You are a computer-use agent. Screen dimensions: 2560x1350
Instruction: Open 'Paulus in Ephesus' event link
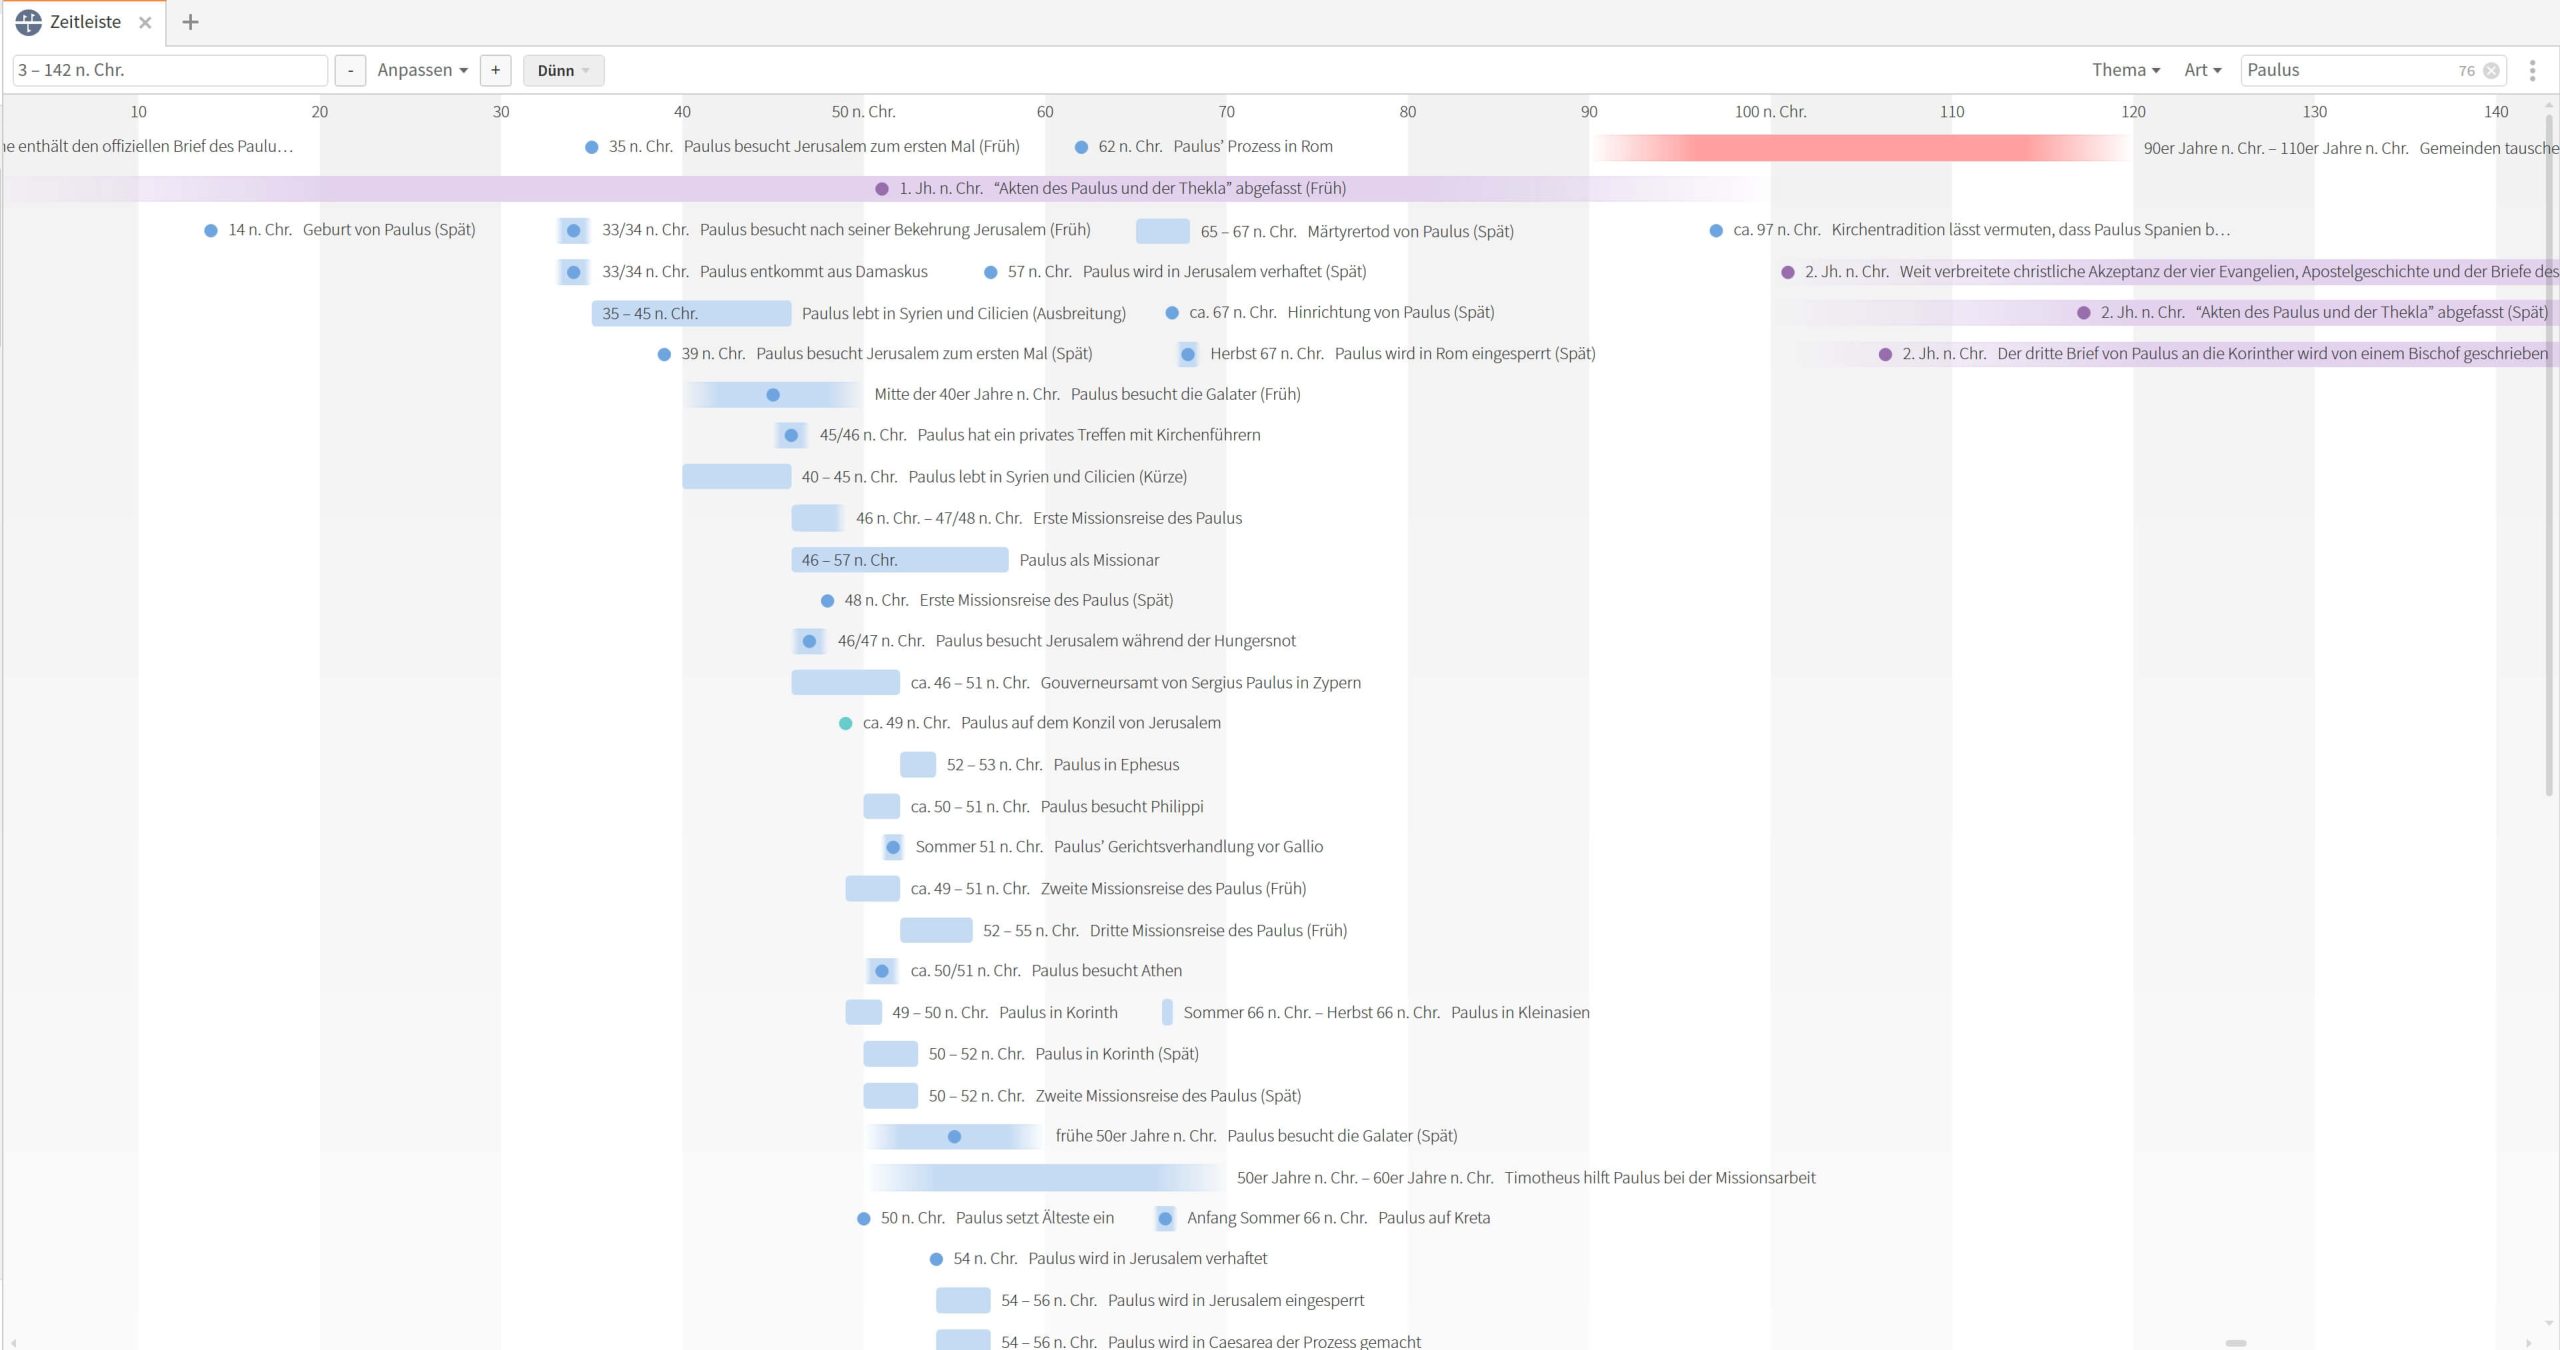[x=1116, y=765]
